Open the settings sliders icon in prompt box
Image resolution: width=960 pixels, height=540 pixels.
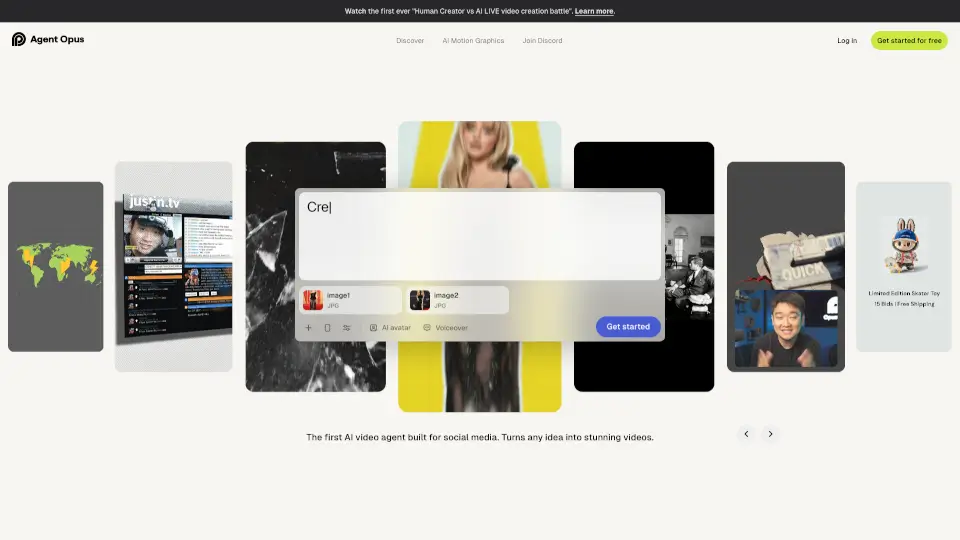346,327
